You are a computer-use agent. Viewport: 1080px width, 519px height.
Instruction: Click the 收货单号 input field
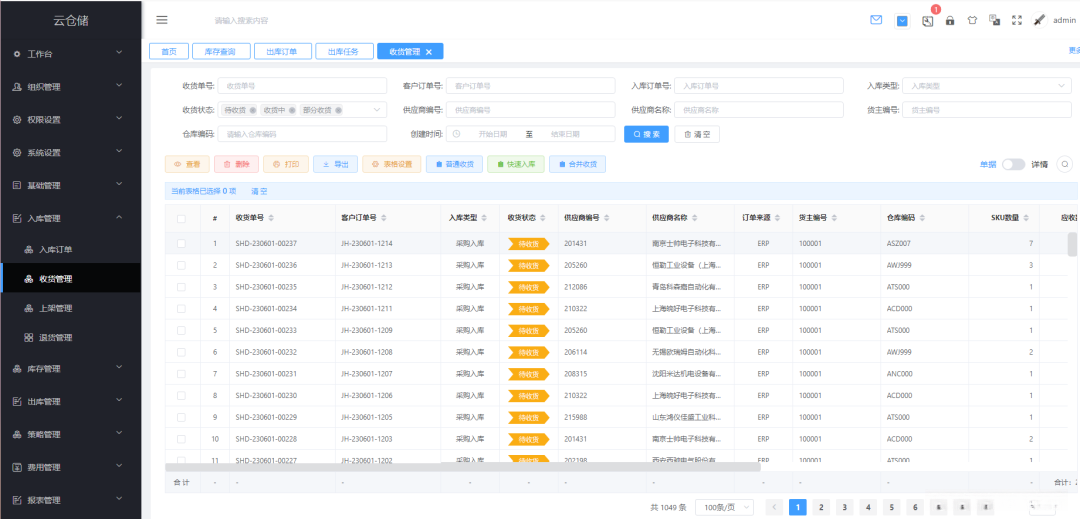pos(301,86)
